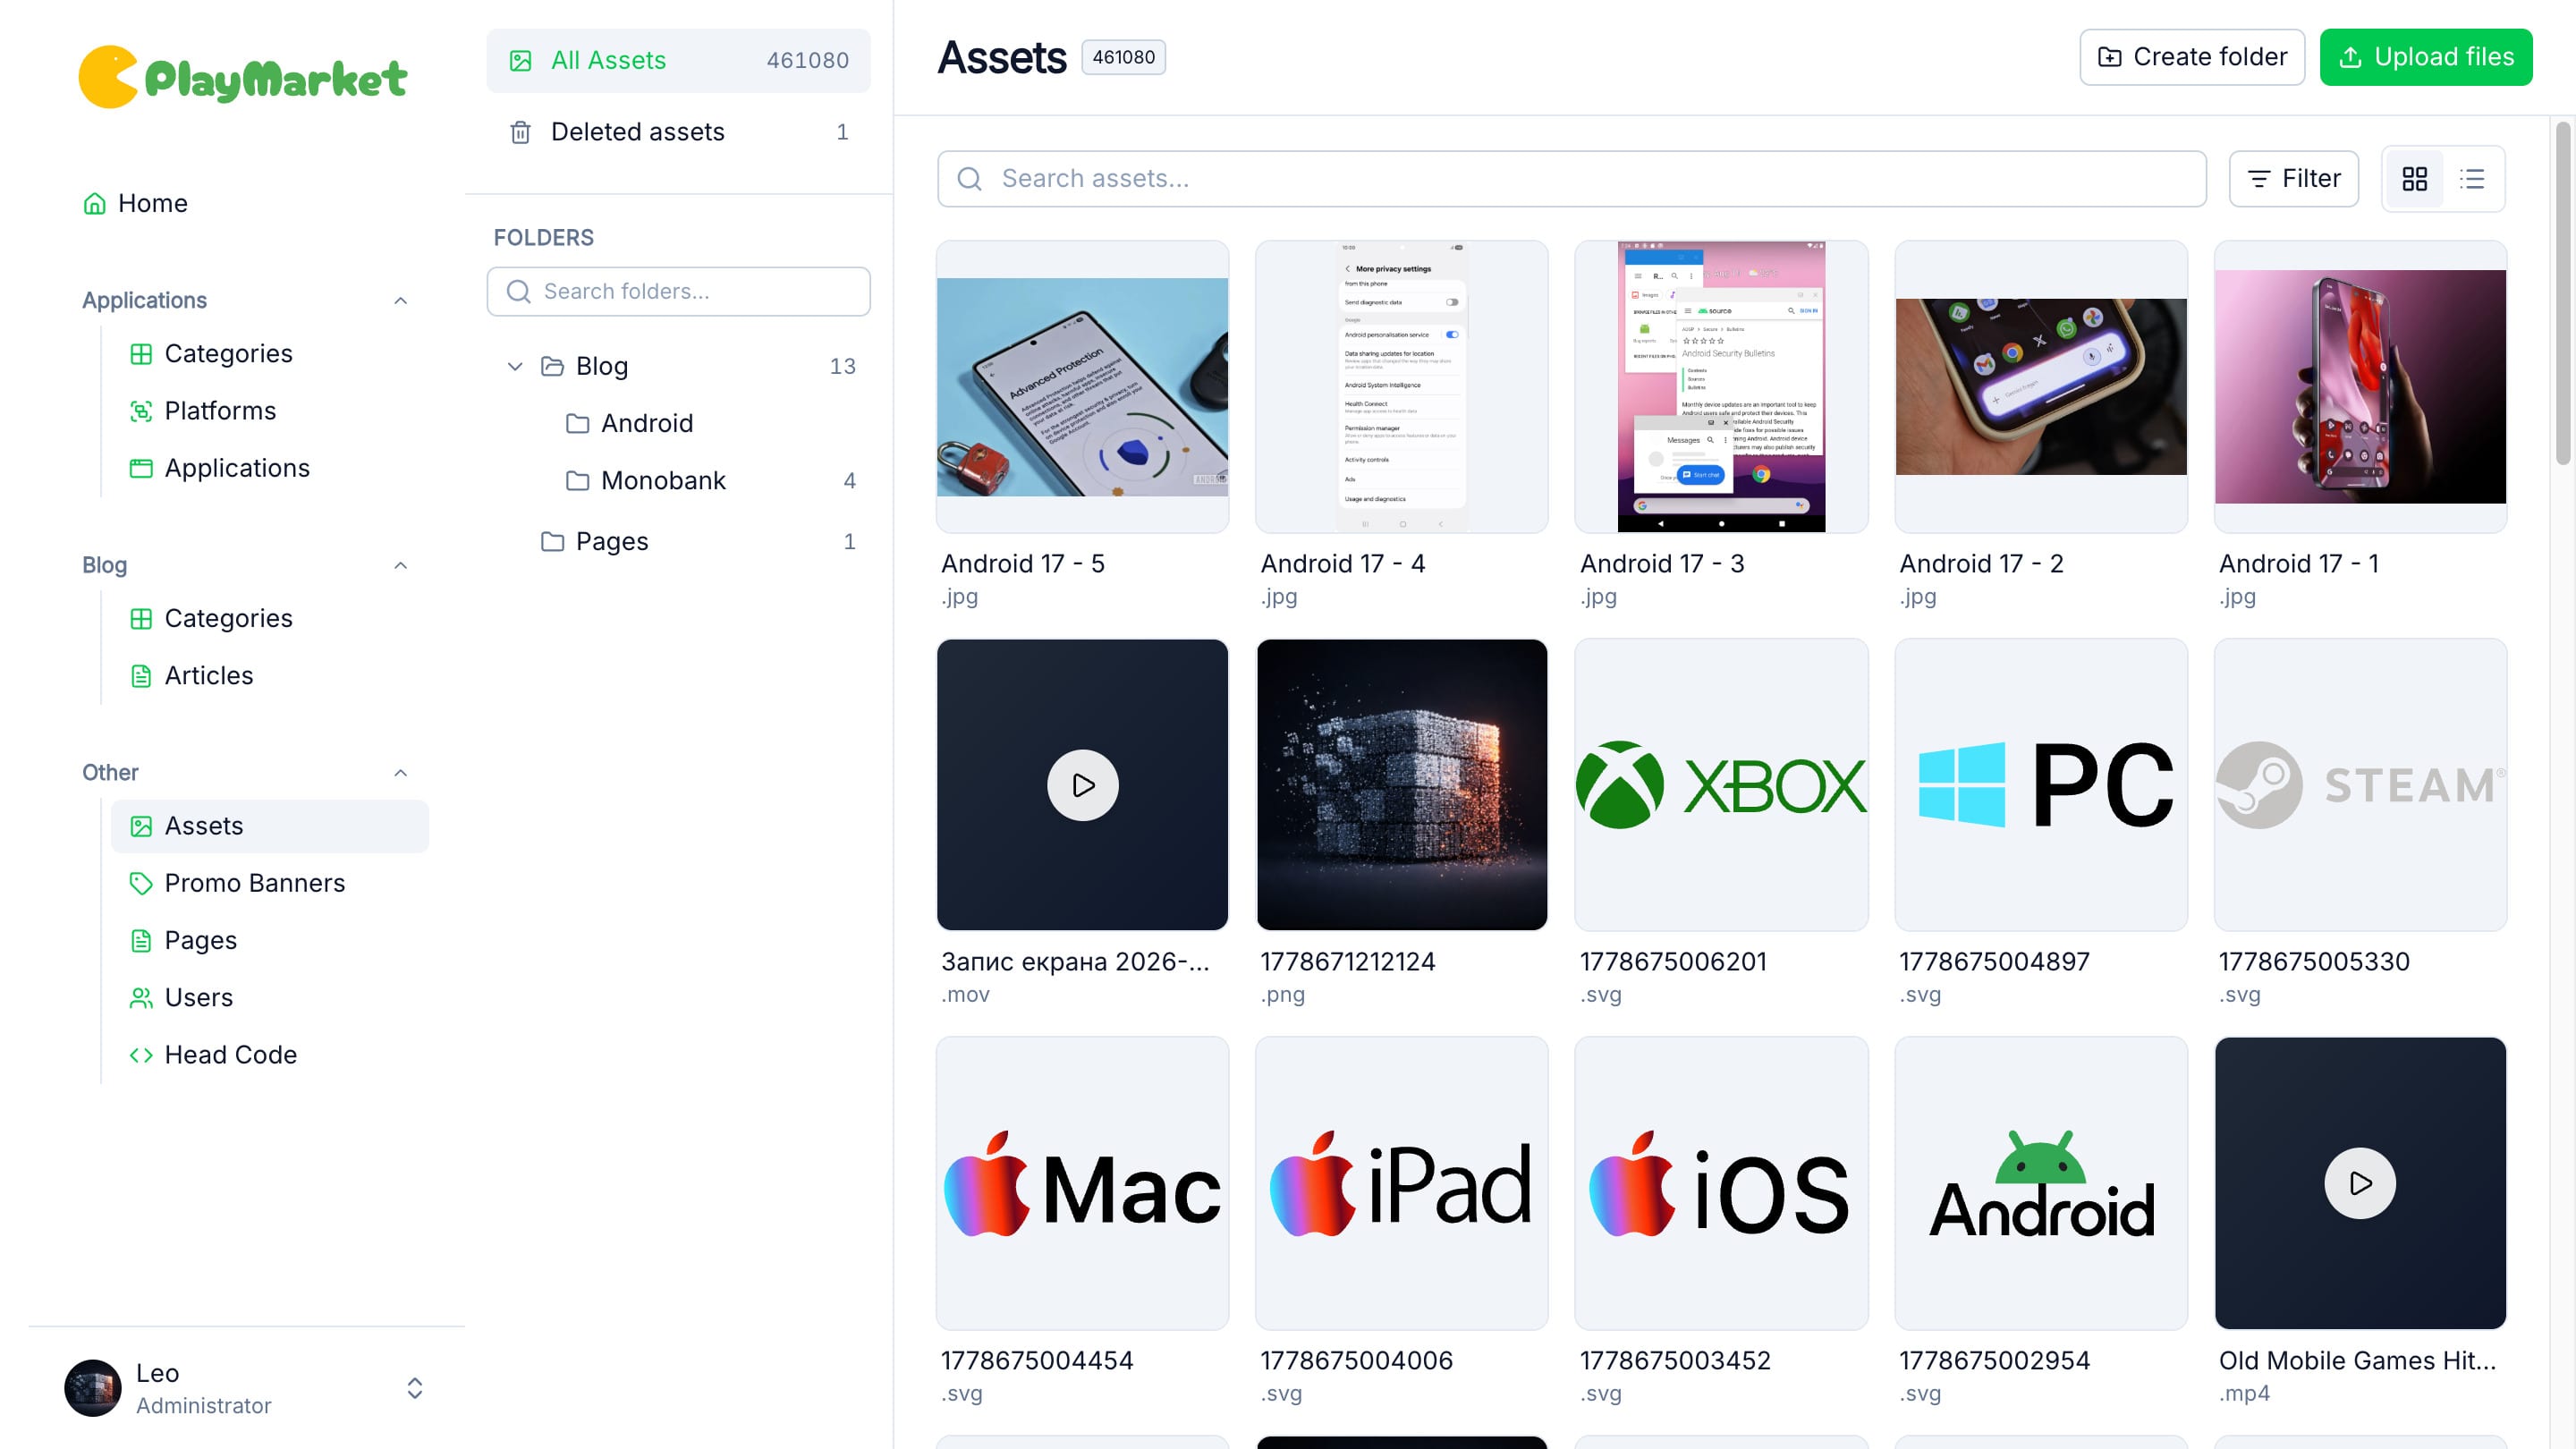This screenshot has height=1449, width=2576.
Task: Click the Upload files button
Action: pos(2426,57)
